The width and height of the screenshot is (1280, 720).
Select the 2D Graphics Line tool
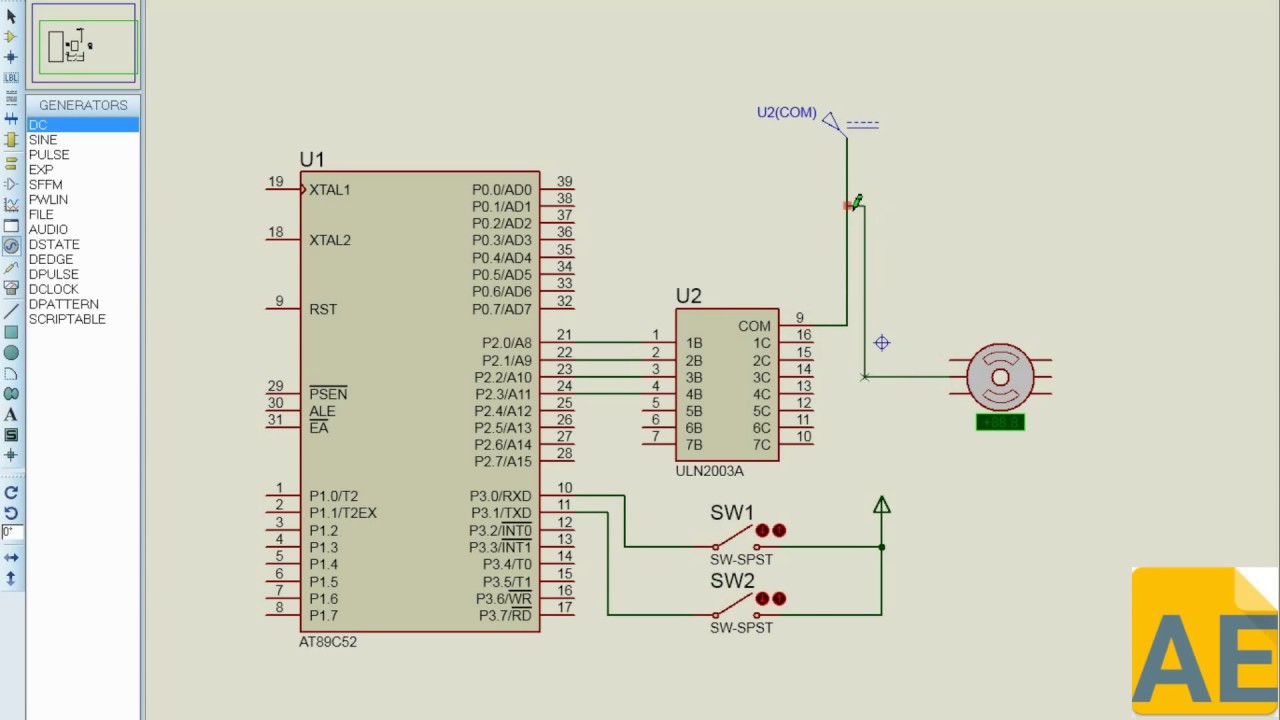(x=11, y=312)
